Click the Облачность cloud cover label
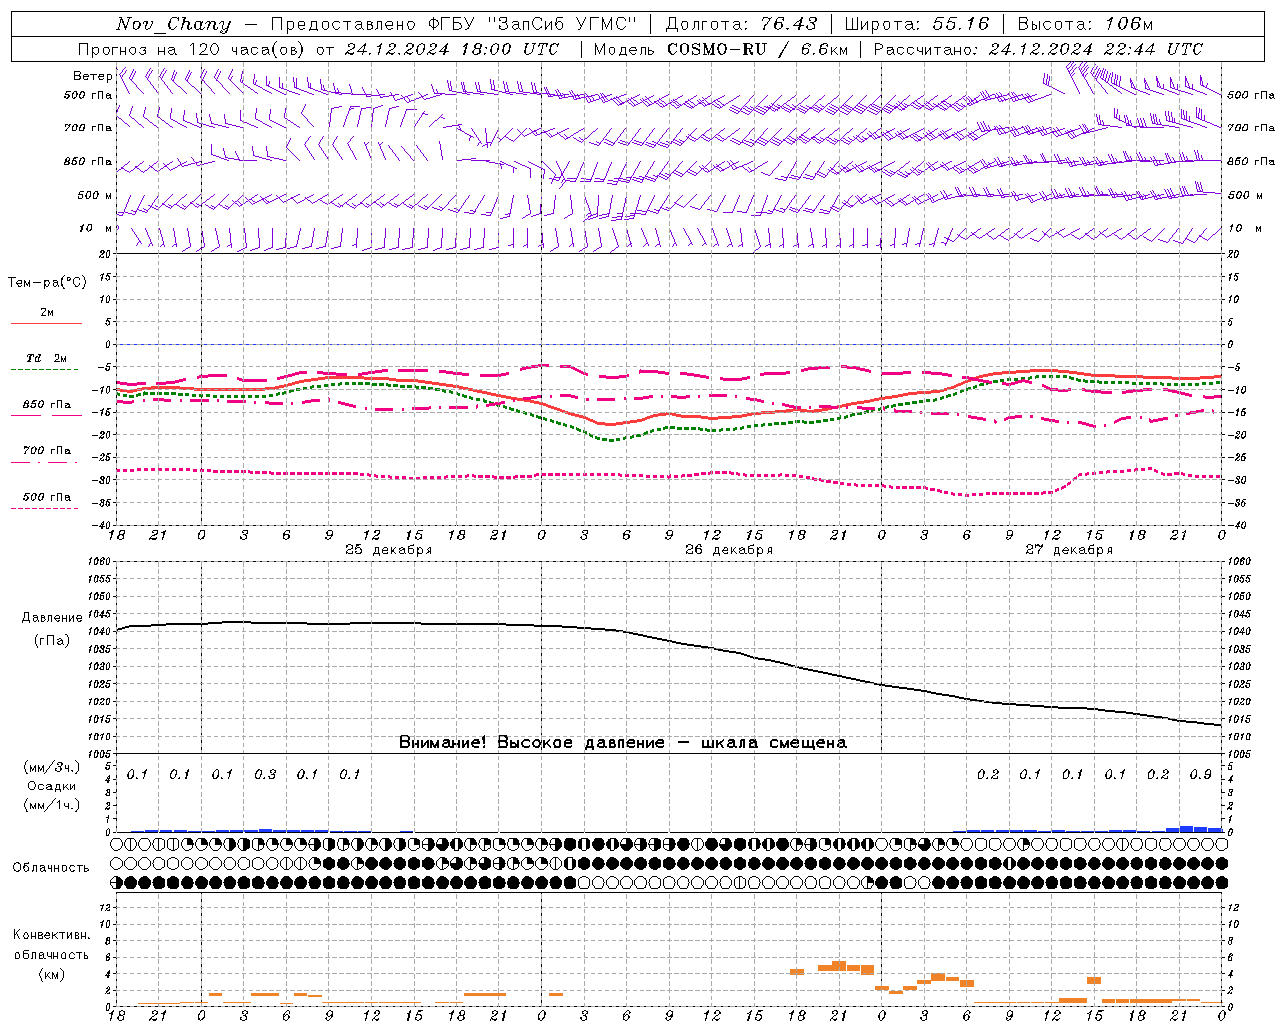This screenshot has height=1024, width=1280. click(51, 867)
